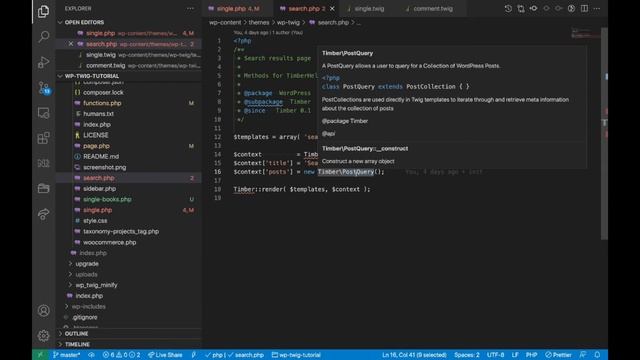640x360 pixels.
Task: Open Manage settings gear icon
Action: pos(43,336)
